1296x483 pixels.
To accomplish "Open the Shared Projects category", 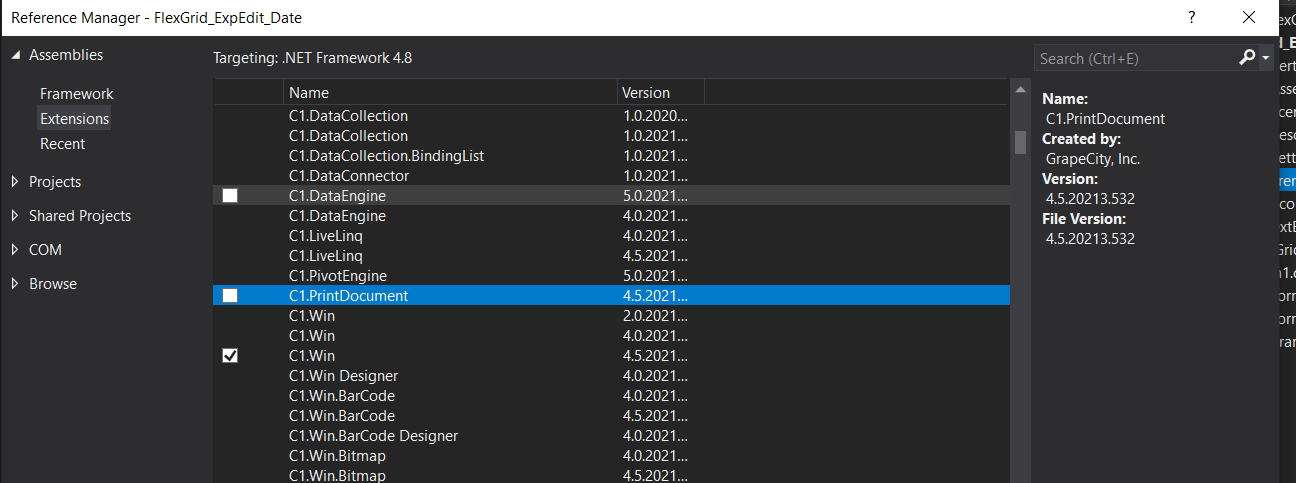I will pyautogui.click(x=80, y=216).
